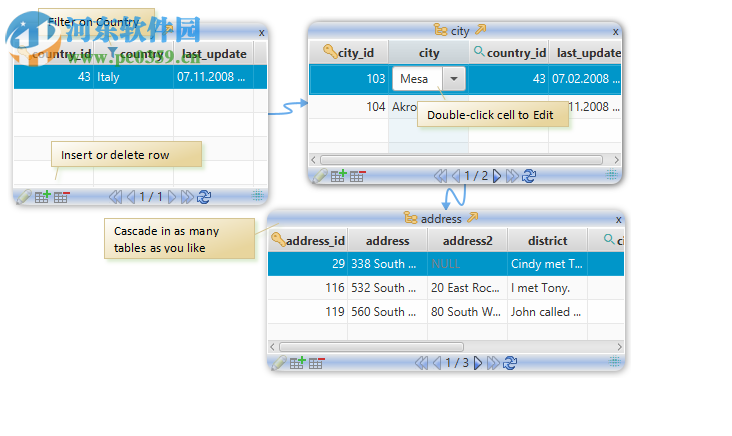Click country_id column header in city table
The width and height of the screenshot is (732, 436).
[x=509, y=53]
